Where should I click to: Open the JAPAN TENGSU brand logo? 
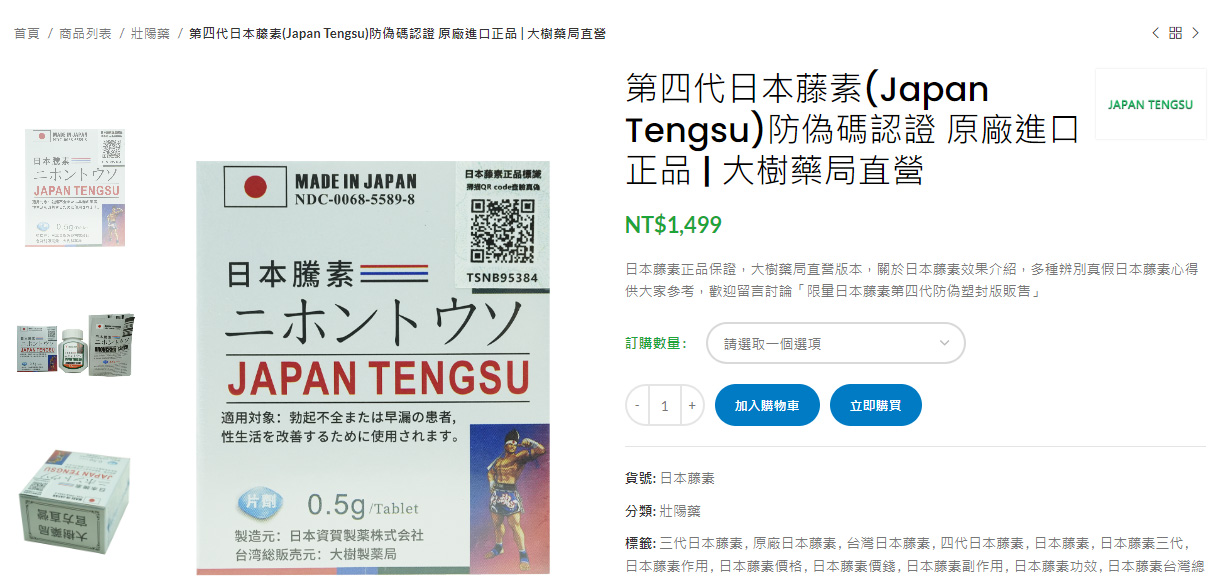tap(1150, 104)
